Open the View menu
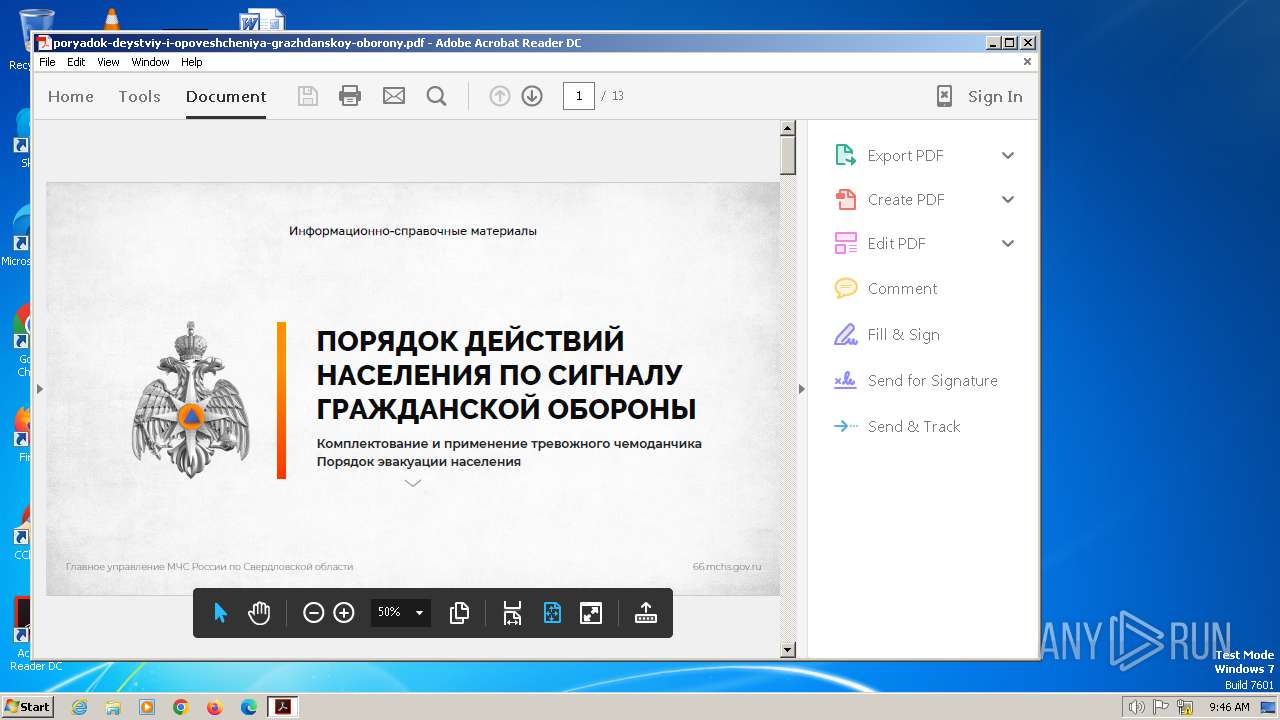 tap(108, 62)
